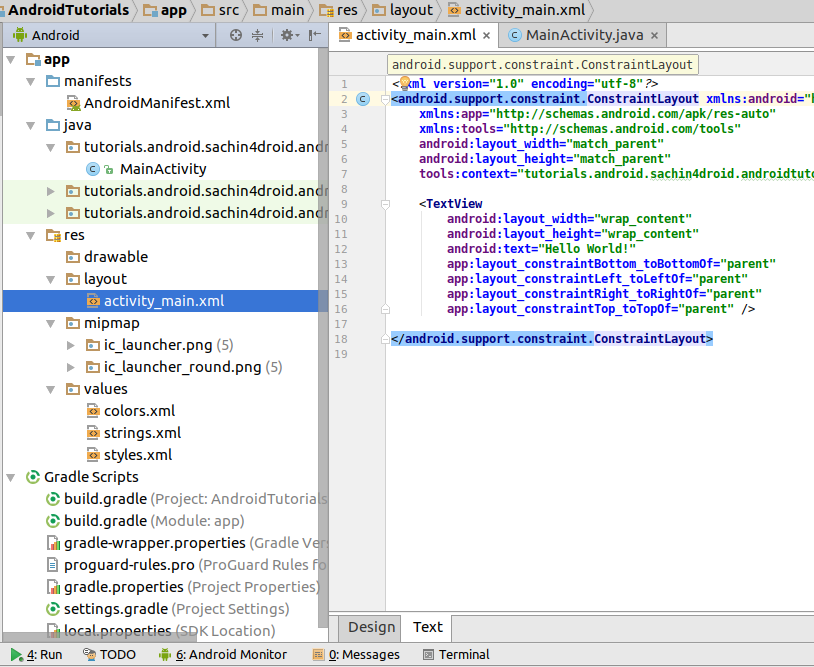Open build.gradle for Project AndroidTutorials

[187, 499]
